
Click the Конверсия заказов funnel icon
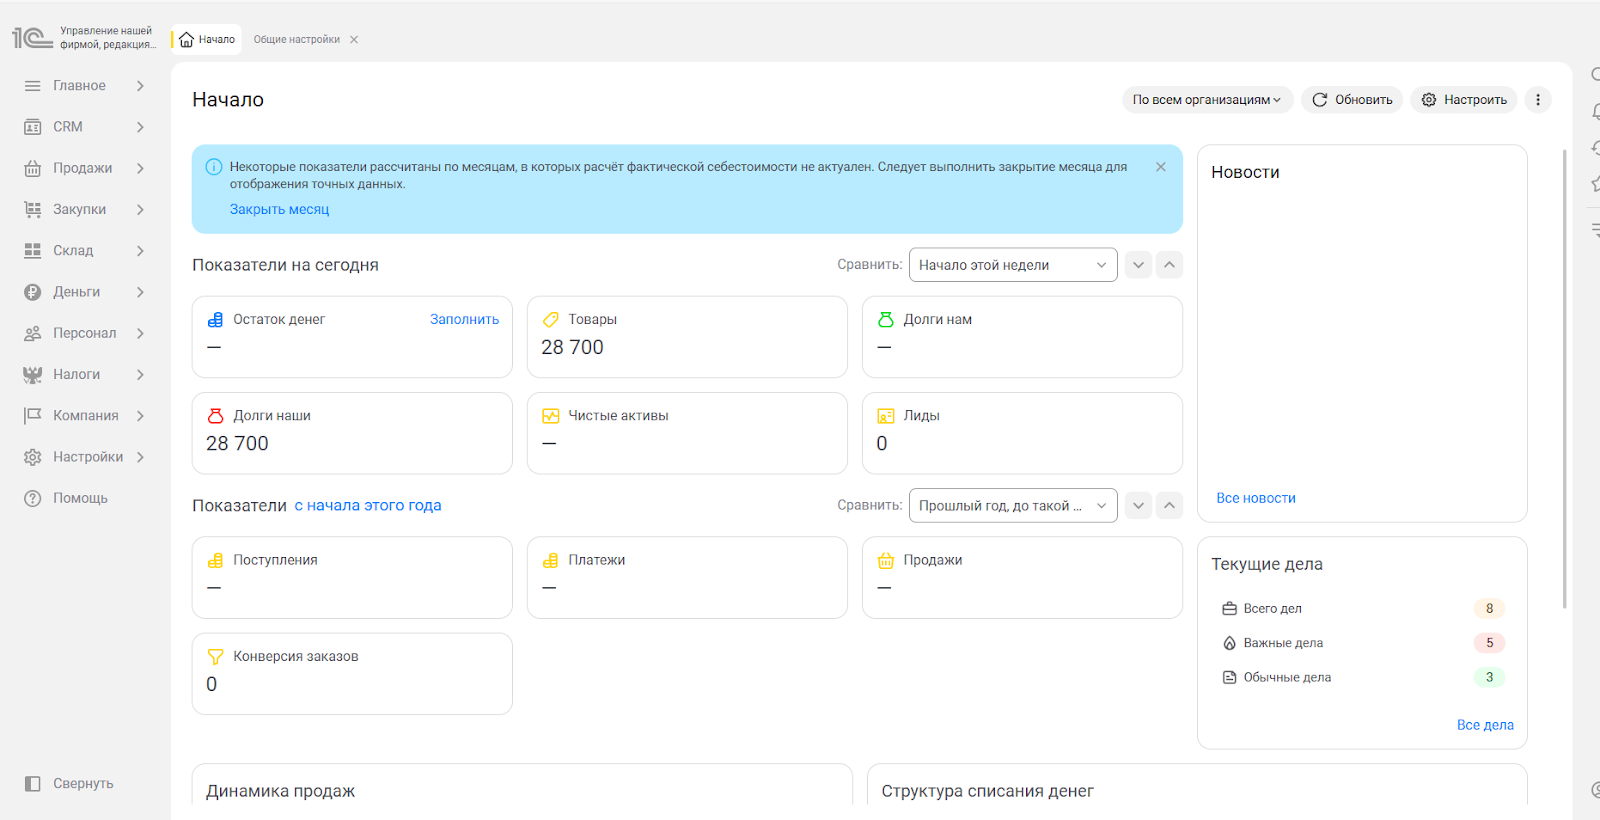(215, 657)
